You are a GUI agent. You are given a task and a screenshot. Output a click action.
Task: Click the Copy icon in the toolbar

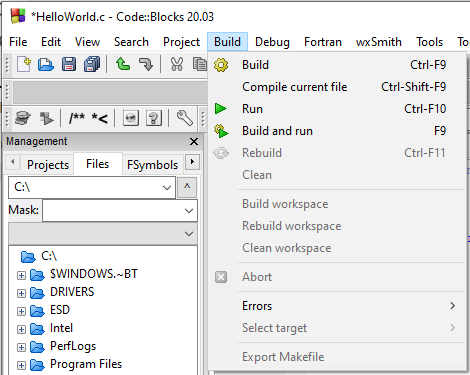(x=200, y=64)
